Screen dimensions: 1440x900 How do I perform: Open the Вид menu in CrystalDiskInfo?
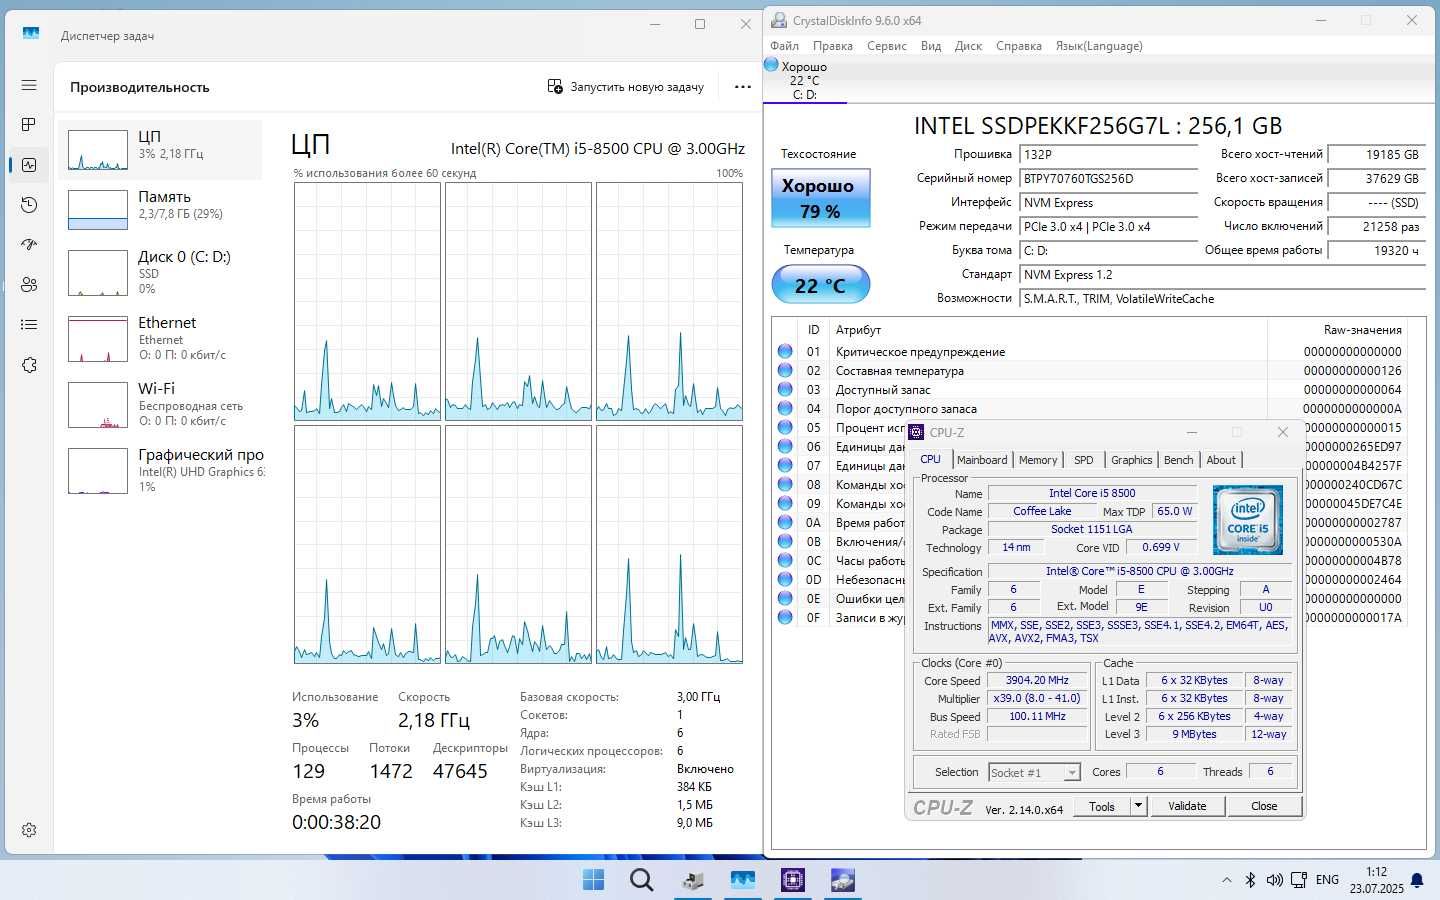(x=931, y=46)
